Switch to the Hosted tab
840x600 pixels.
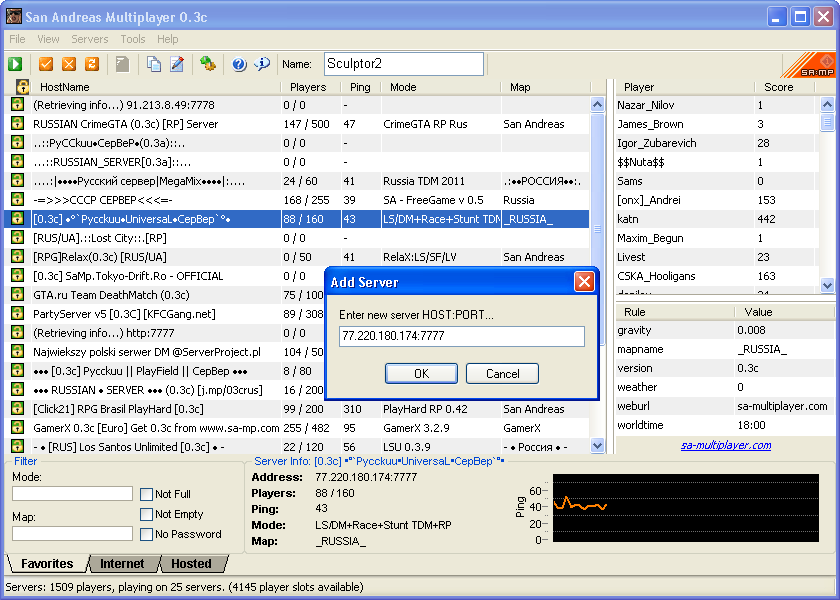point(191,564)
